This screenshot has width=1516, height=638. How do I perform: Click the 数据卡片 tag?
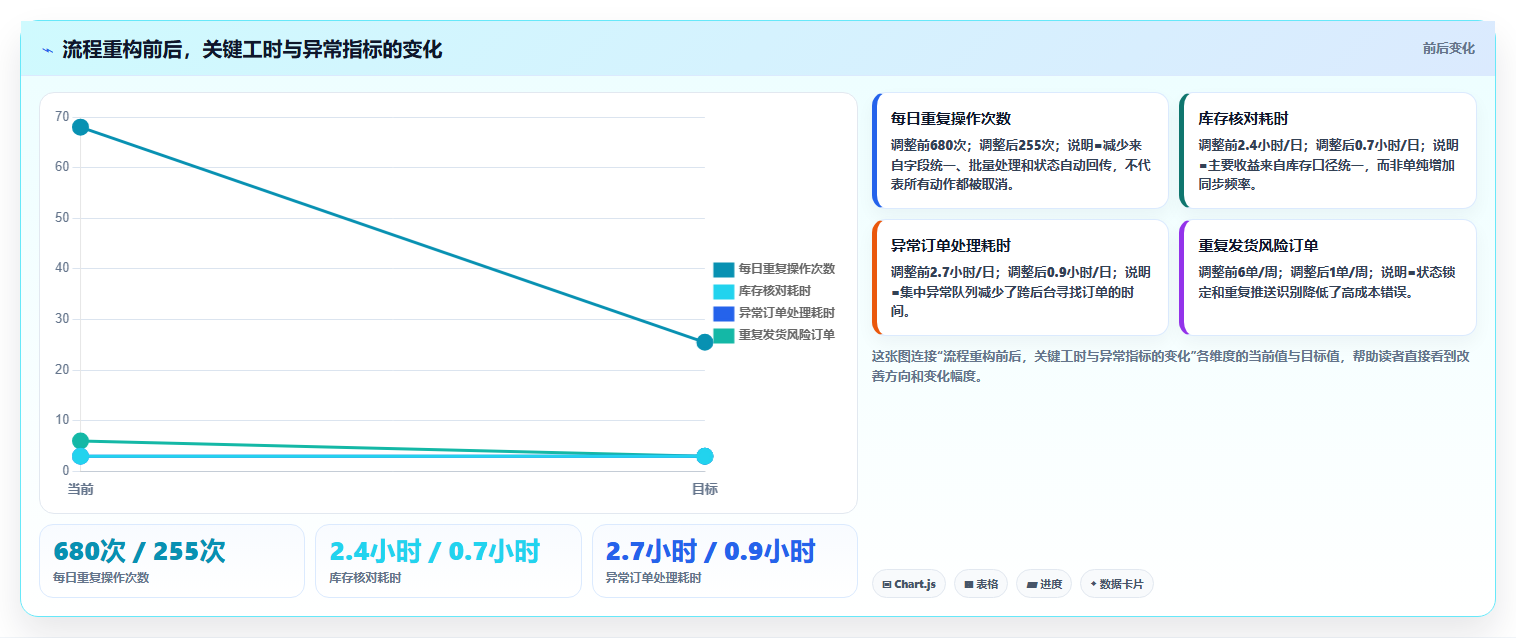click(1117, 584)
